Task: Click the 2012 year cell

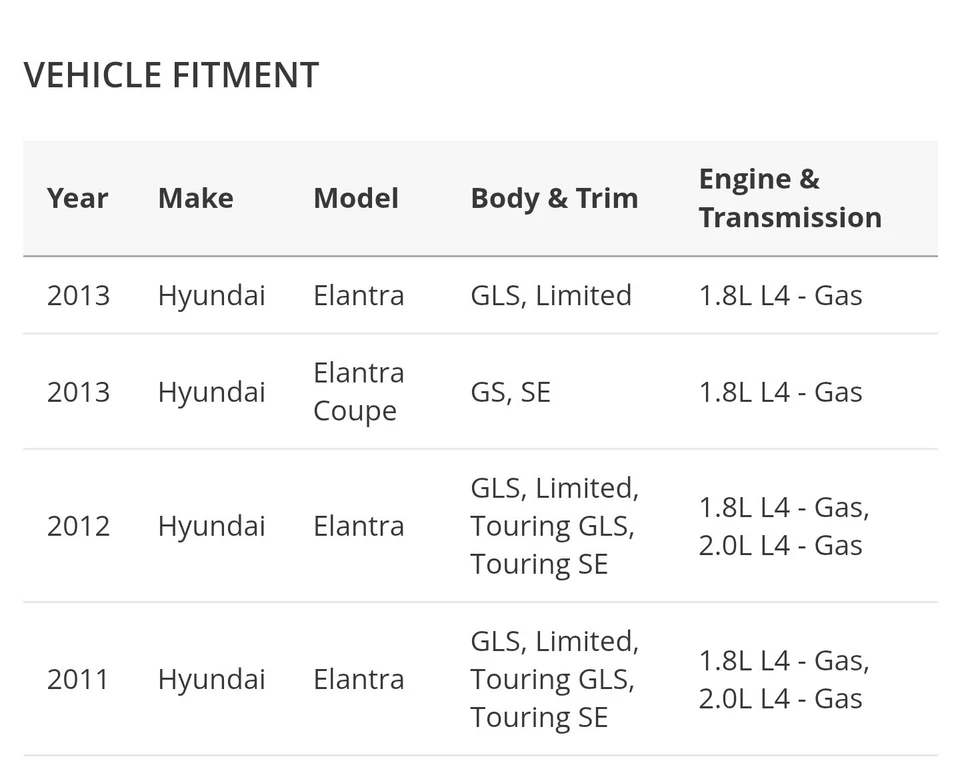Action: [78, 526]
